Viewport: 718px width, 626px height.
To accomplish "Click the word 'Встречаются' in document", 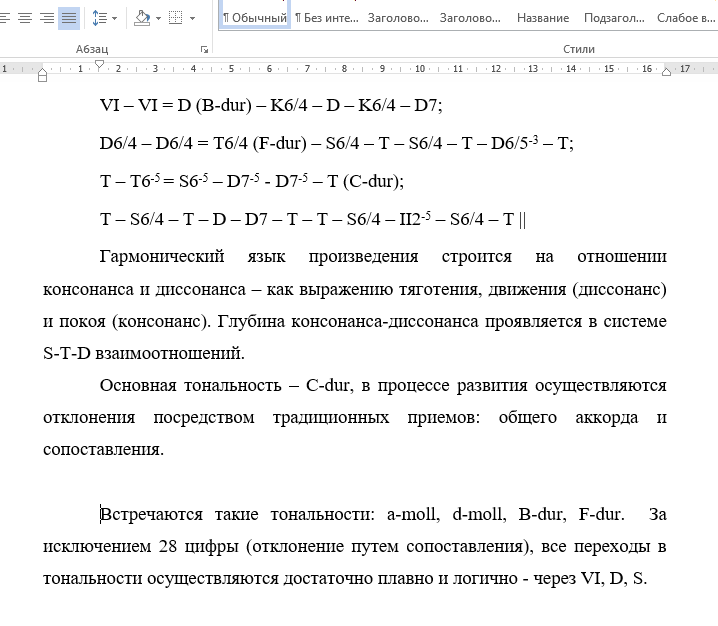I will (x=151, y=515).
